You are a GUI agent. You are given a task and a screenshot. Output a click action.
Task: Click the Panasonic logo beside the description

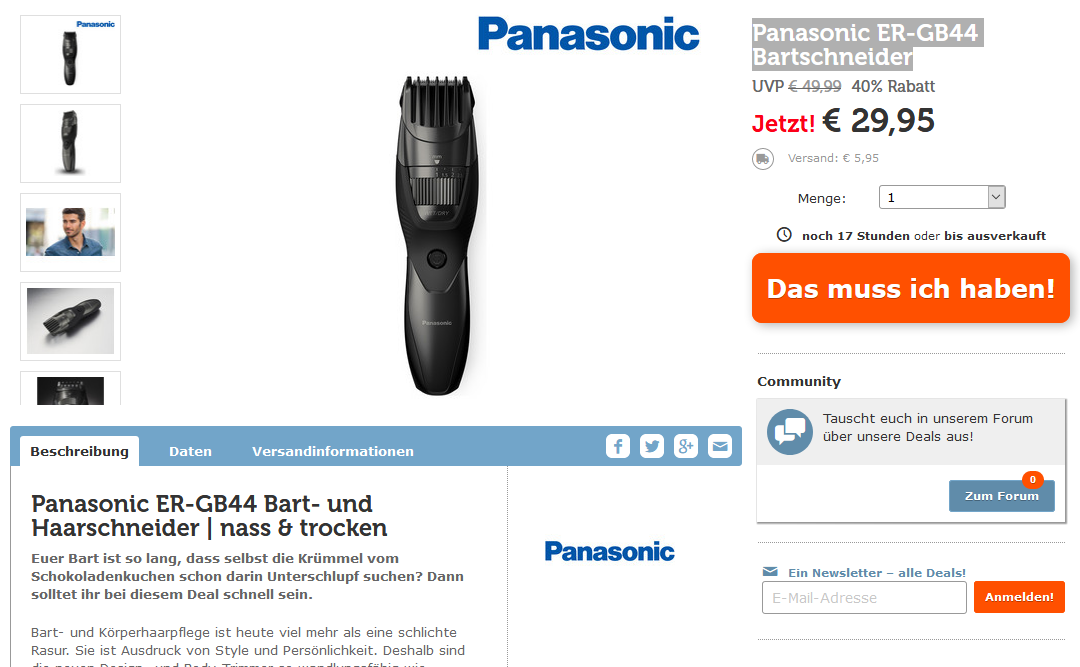[x=610, y=551]
